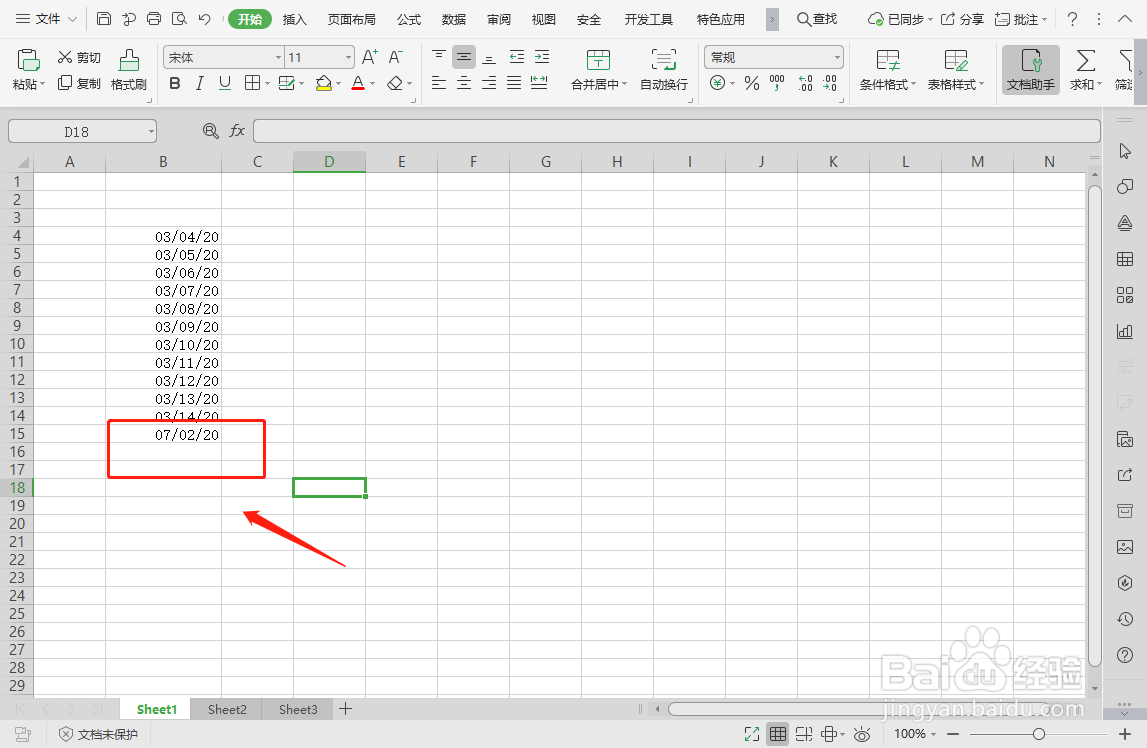Increase font size with A+ icon
The width and height of the screenshot is (1147, 748).
[370, 57]
